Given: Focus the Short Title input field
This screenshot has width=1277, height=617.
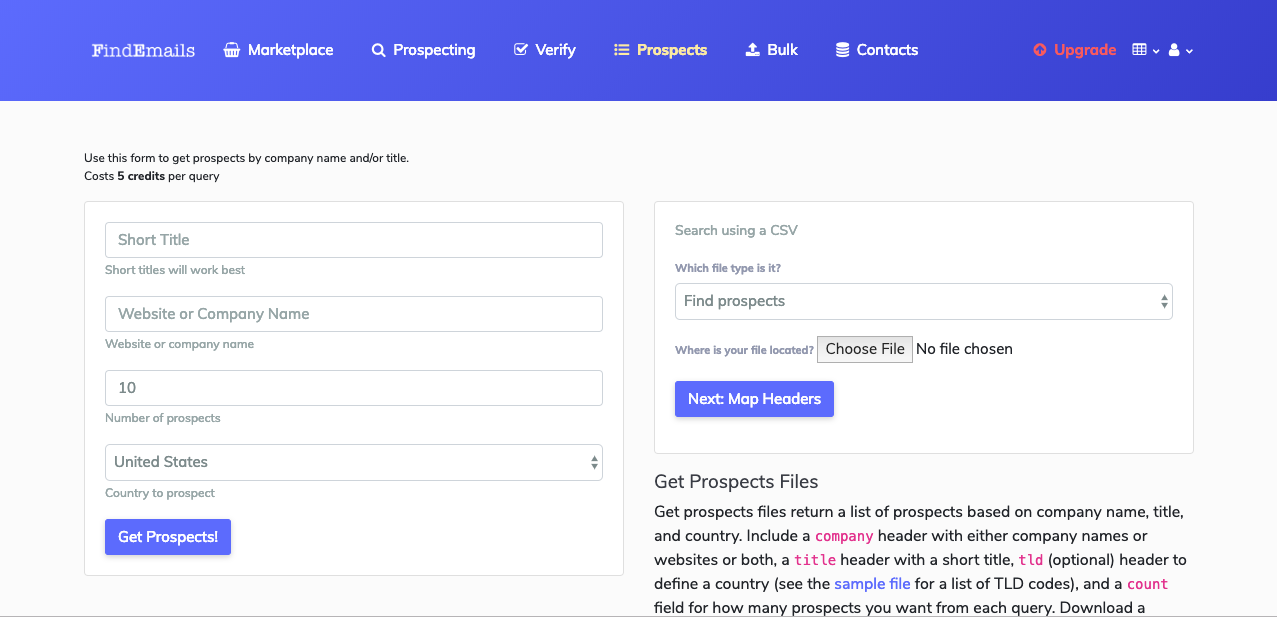Looking at the screenshot, I should (353, 240).
